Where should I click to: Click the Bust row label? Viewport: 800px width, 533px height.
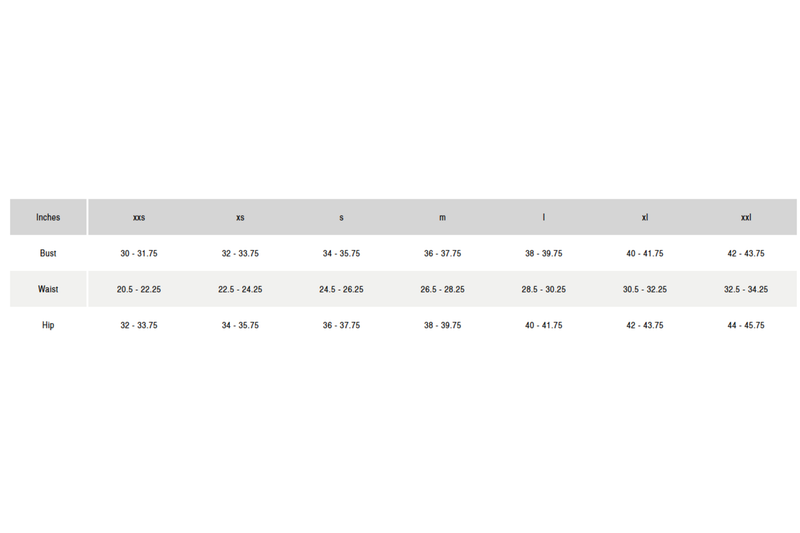tap(48, 253)
